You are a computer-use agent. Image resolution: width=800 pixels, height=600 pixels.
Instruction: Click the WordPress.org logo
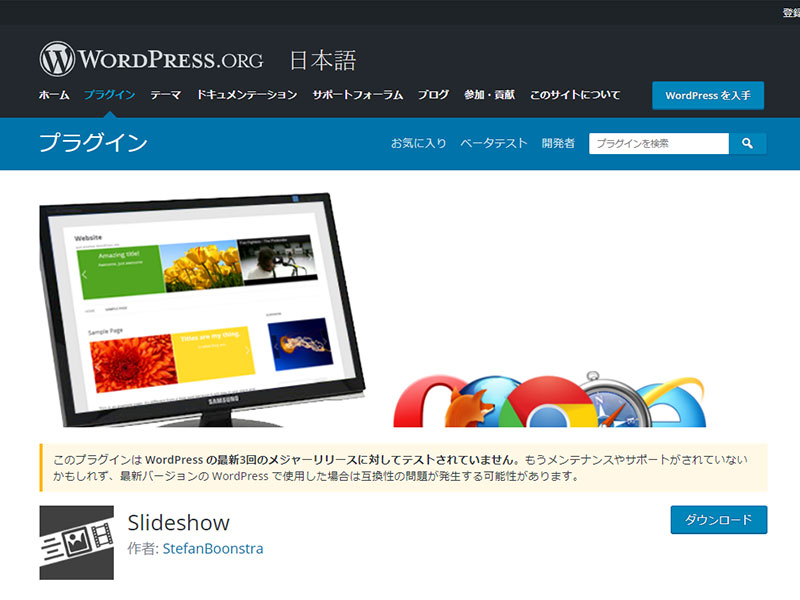[151, 59]
